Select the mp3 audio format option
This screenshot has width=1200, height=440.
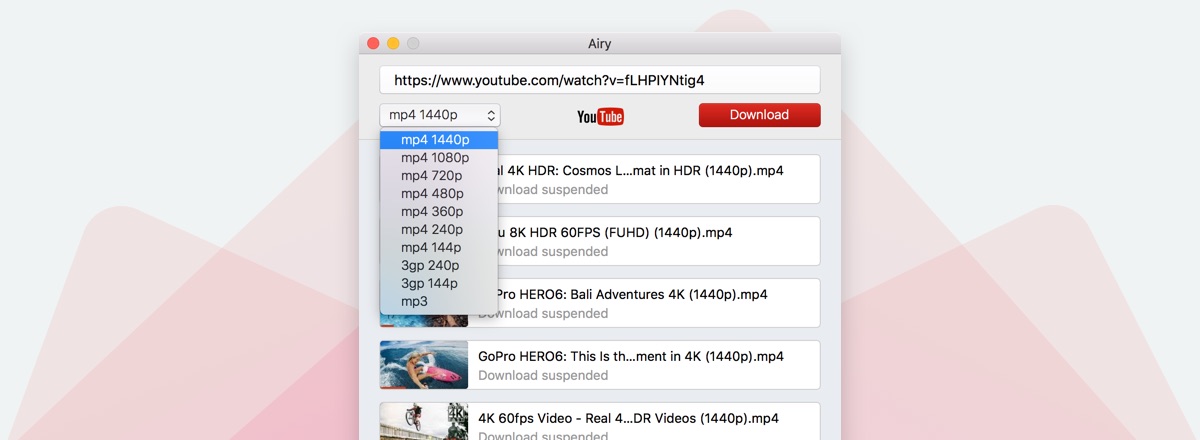(x=439, y=302)
